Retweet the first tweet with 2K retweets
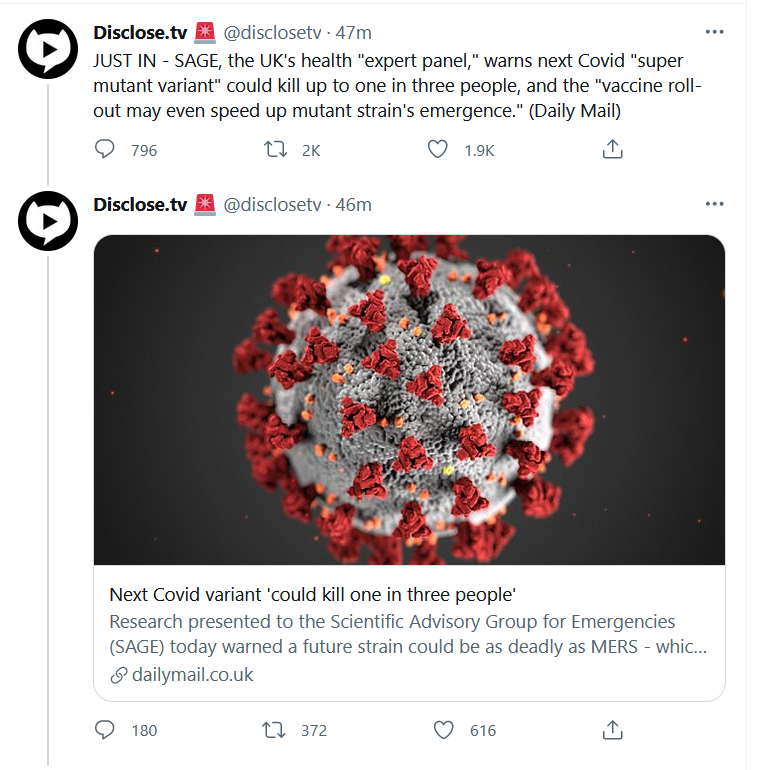Image resolution: width=763 pixels, height=770 pixels. 275,149
